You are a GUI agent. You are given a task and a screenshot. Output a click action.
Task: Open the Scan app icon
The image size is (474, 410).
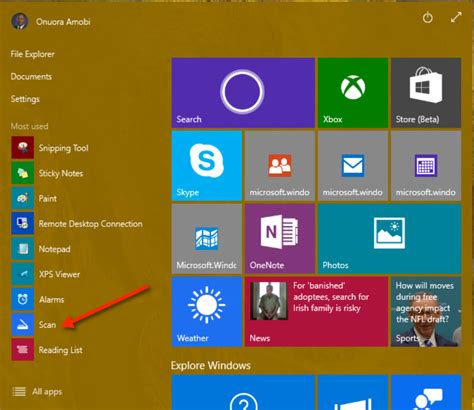23,324
